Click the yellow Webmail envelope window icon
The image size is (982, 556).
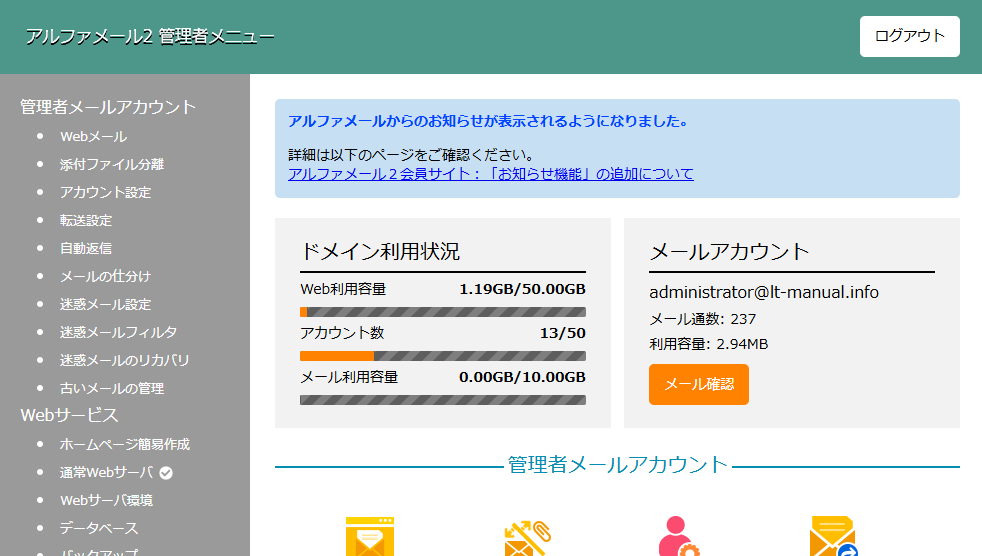[x=370, y=537]
